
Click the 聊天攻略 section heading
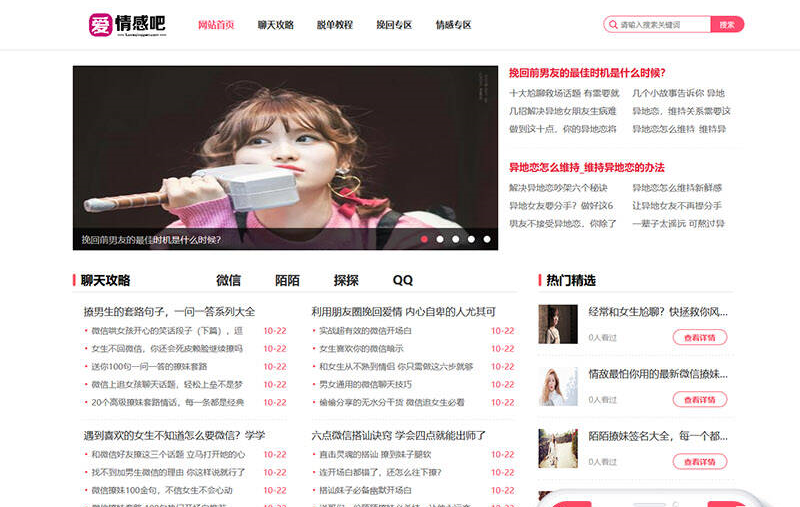click(105, 280)
